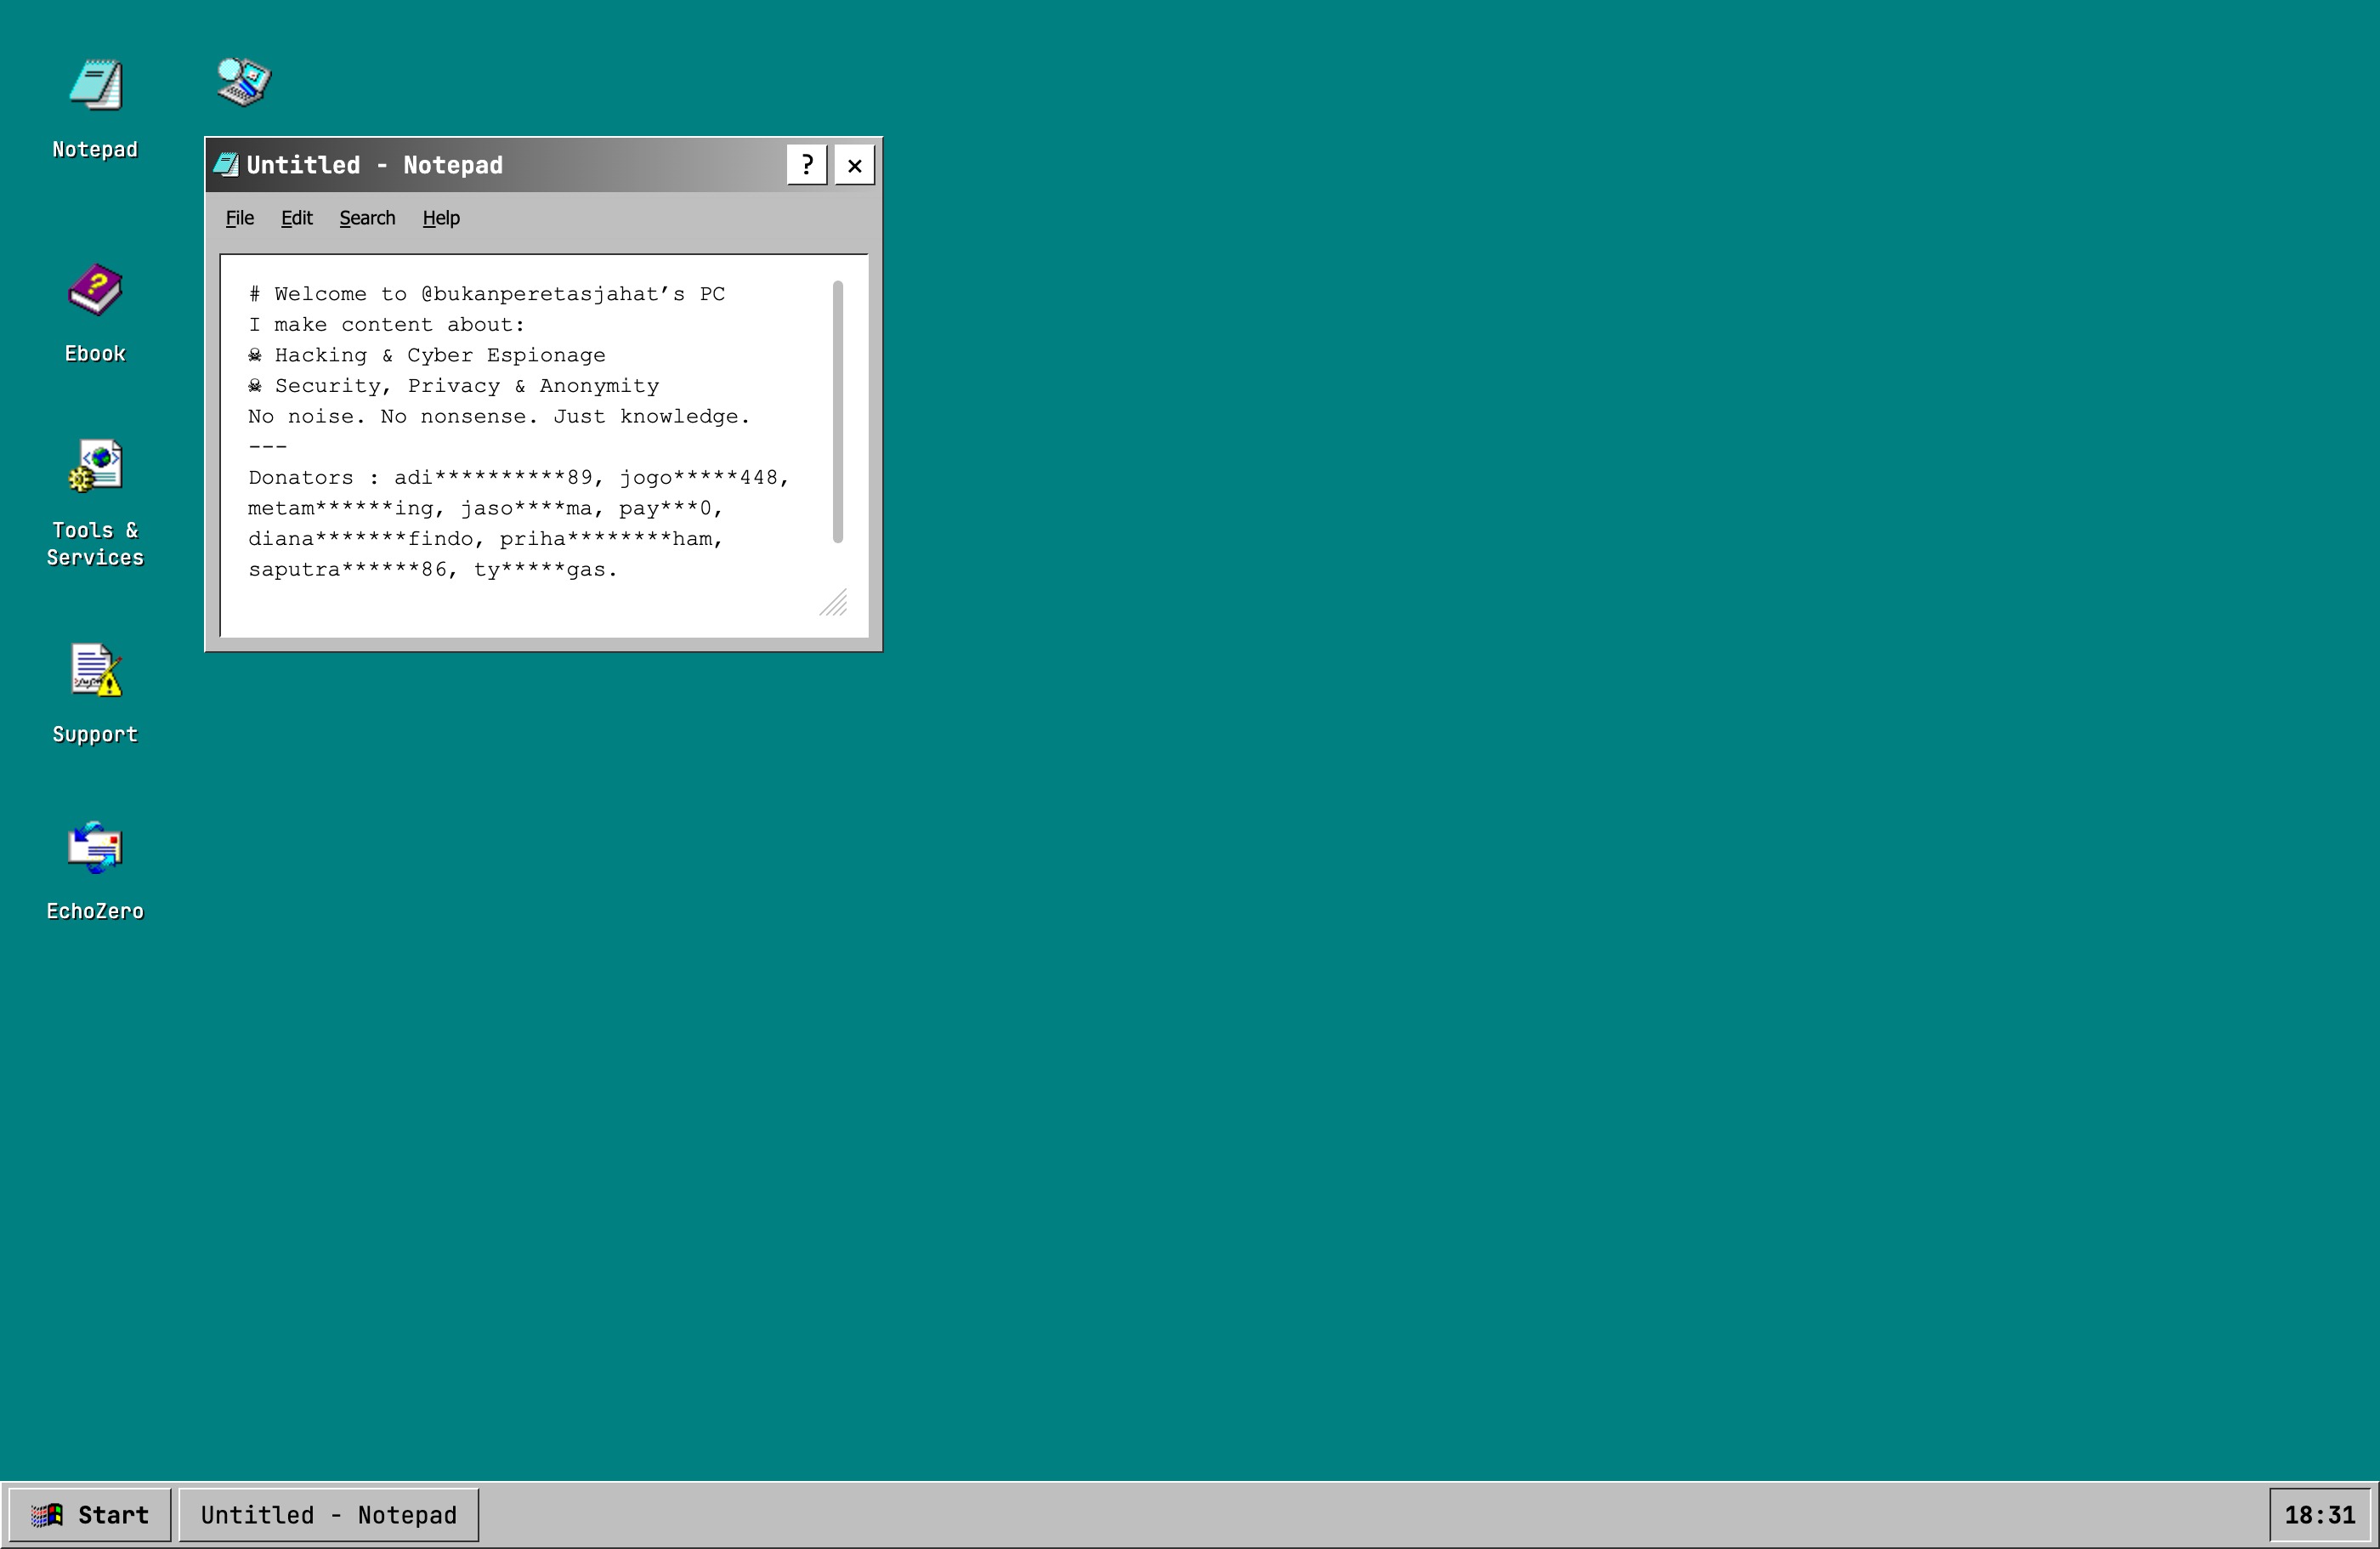Viewport: 2380px width, 1549px height.
Task: Open the File menu
Action: pos(240,218)
